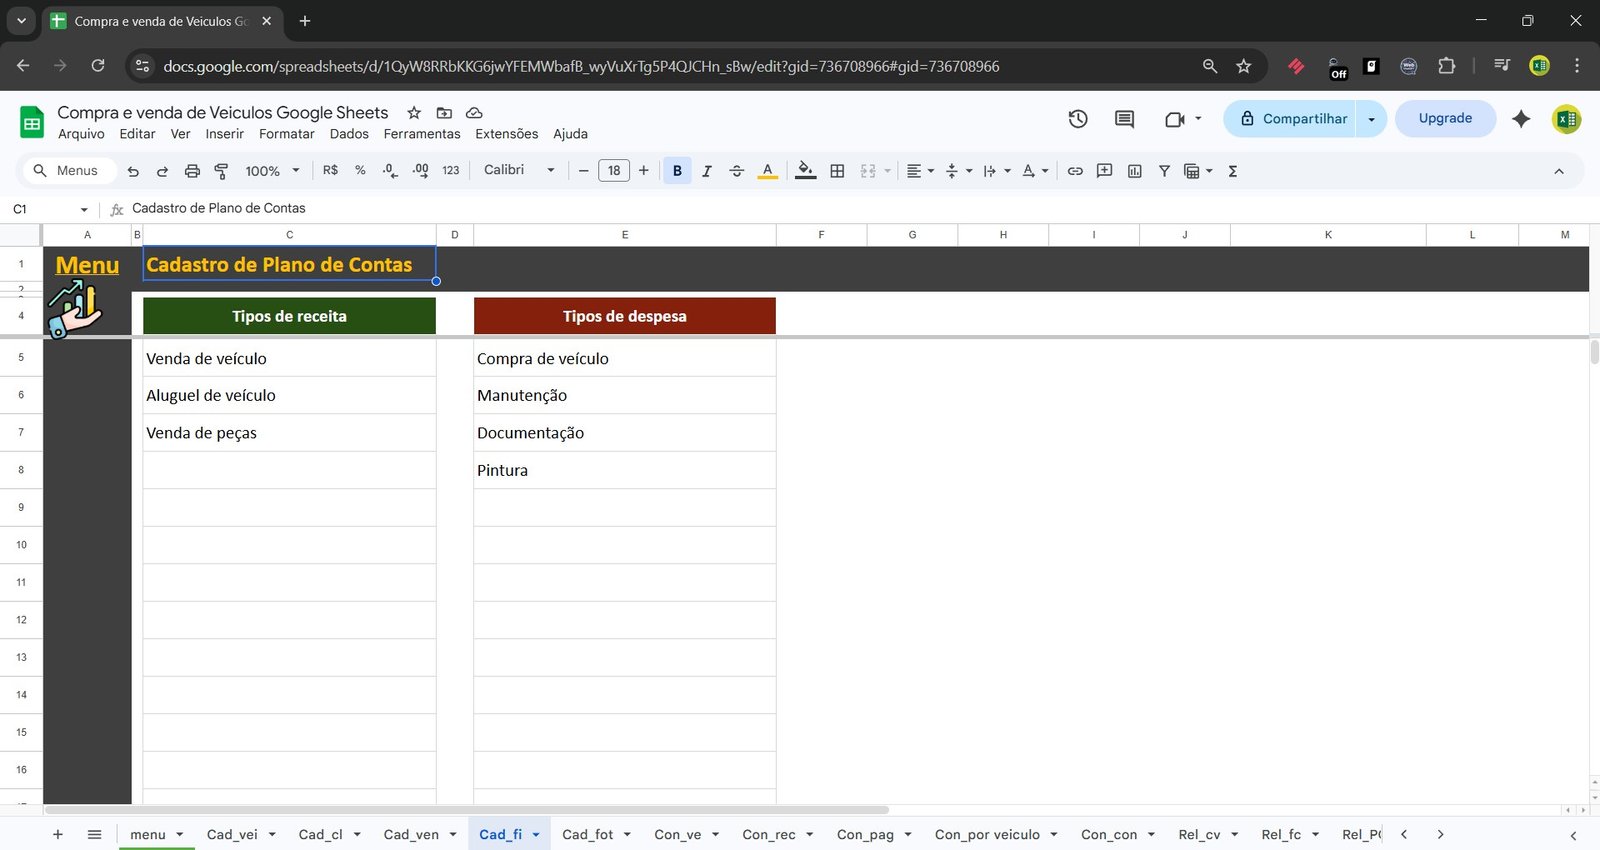
Task: Click the create filter icon
Action: pos(1164,171)
